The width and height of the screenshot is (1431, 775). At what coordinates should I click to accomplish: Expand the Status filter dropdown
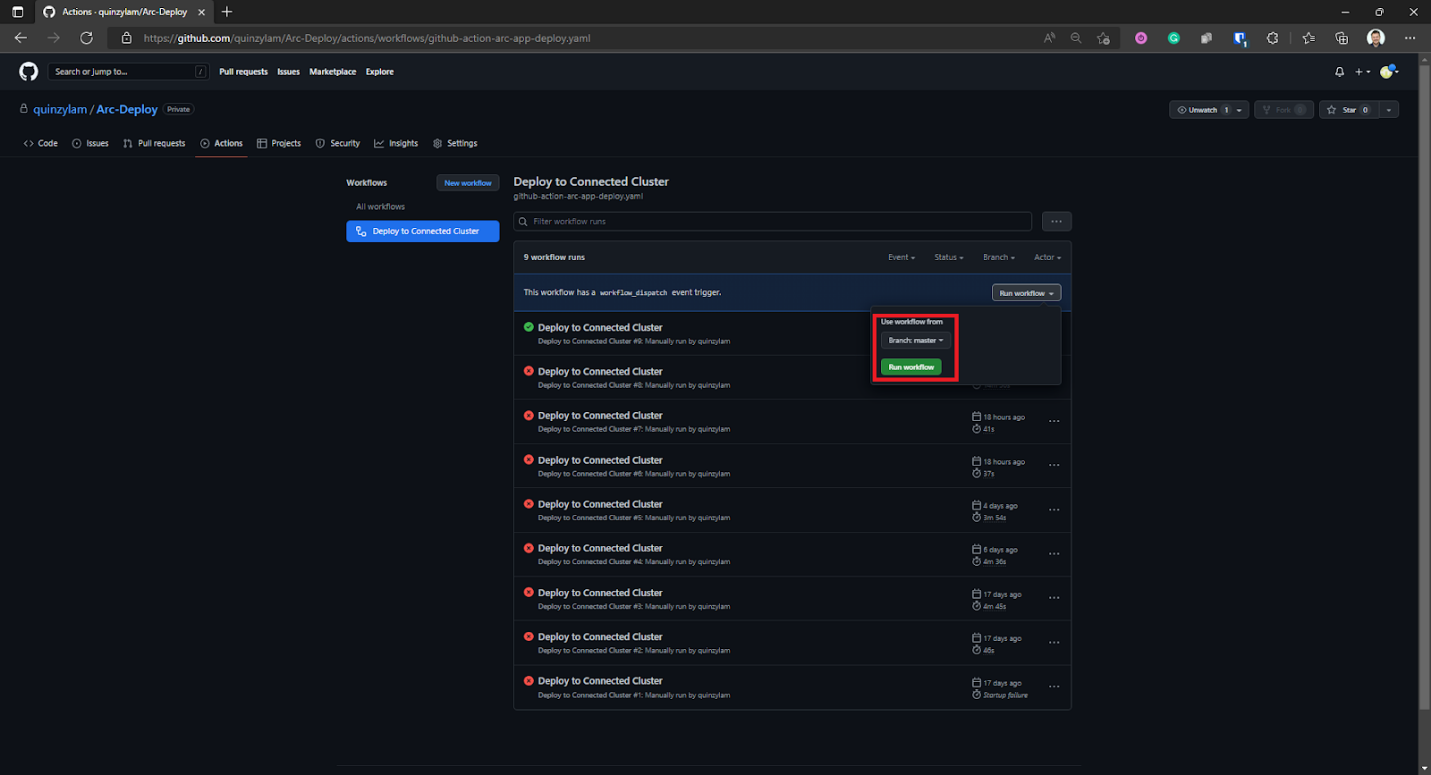(x=949, y=257)
